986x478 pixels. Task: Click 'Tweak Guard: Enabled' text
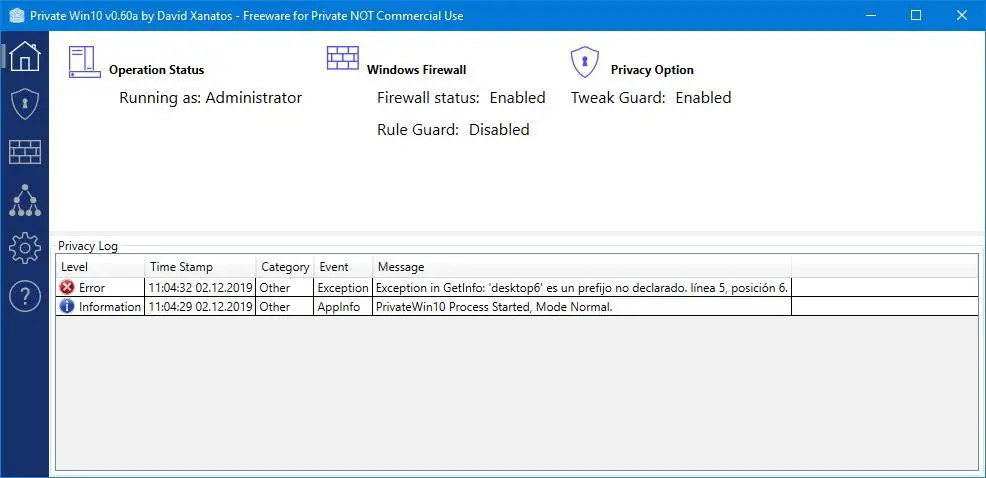[x=651, y=97]
